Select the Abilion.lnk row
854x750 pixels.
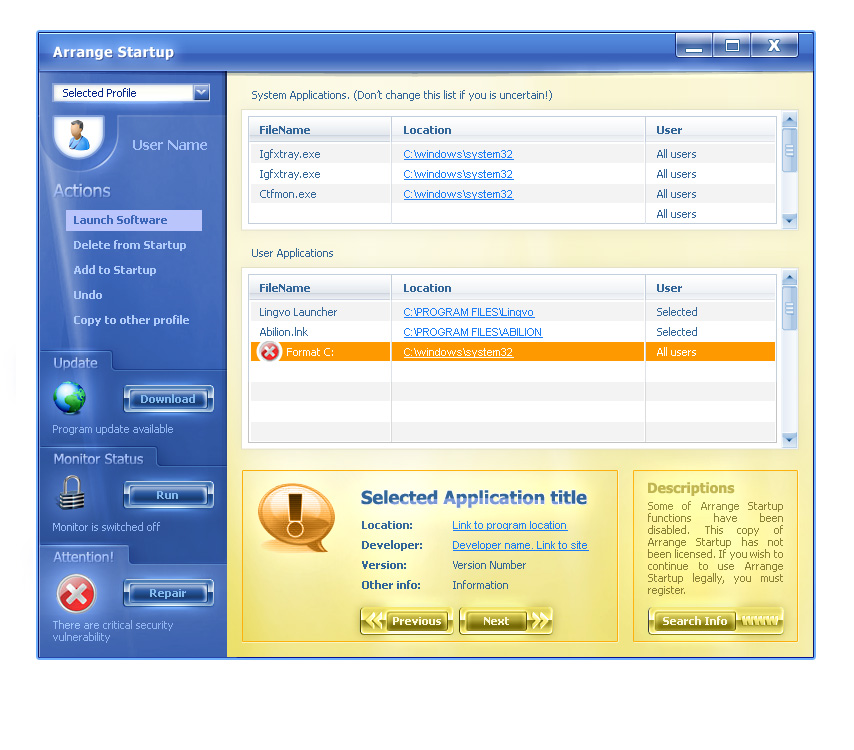click(310, 331)
